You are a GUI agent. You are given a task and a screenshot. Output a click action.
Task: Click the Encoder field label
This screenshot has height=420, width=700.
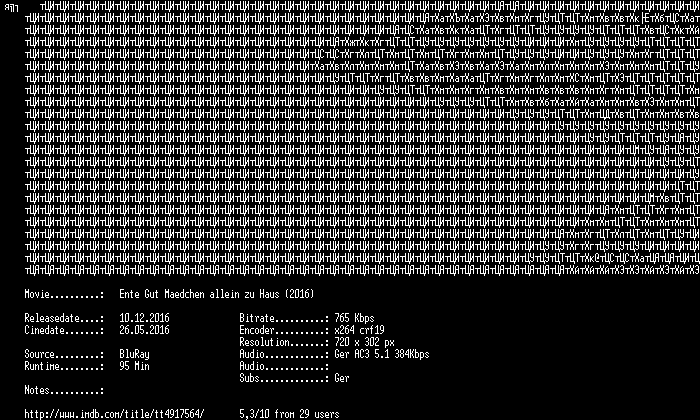point(284,330)
